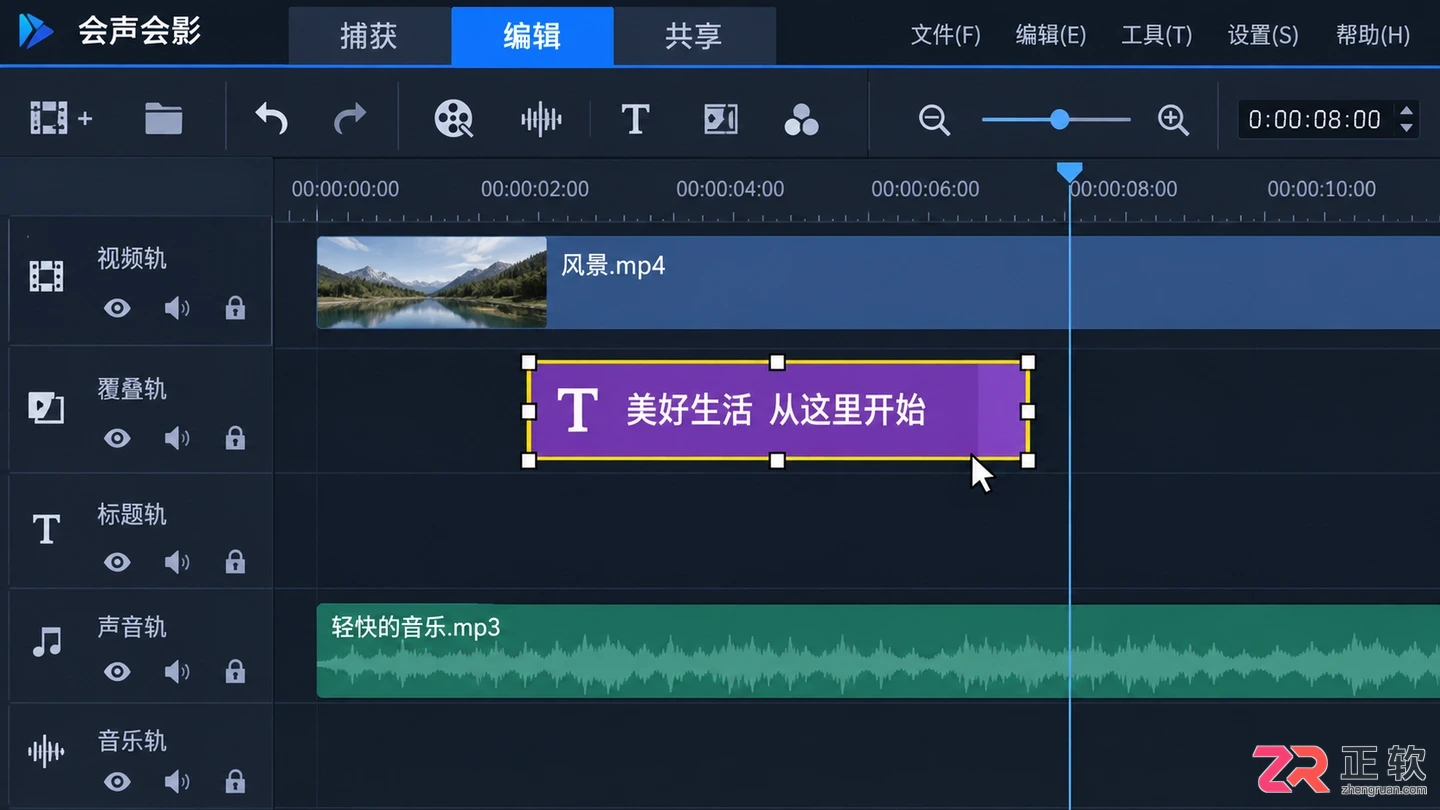Click the 视频轨 film strip track icon
This screenshot has height=810, width=1440.
(46, 276)
